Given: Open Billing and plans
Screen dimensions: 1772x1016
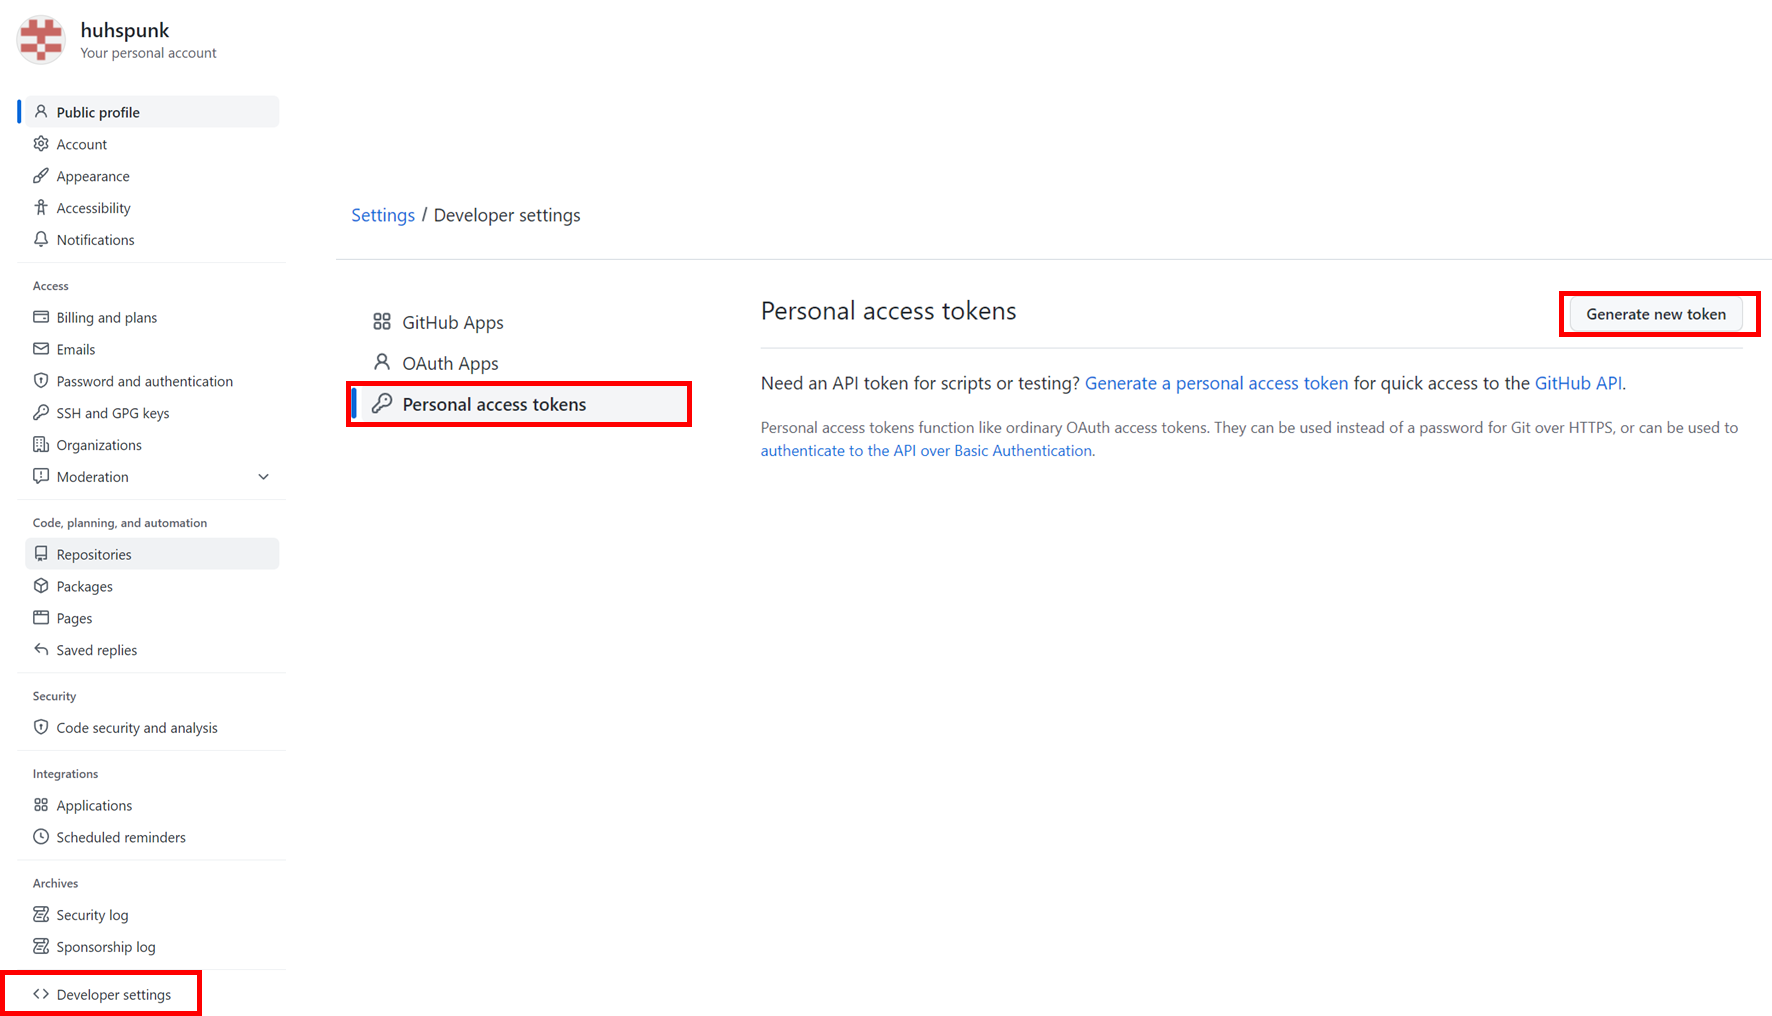Looking at the screenshot, I should click(152, 317).
